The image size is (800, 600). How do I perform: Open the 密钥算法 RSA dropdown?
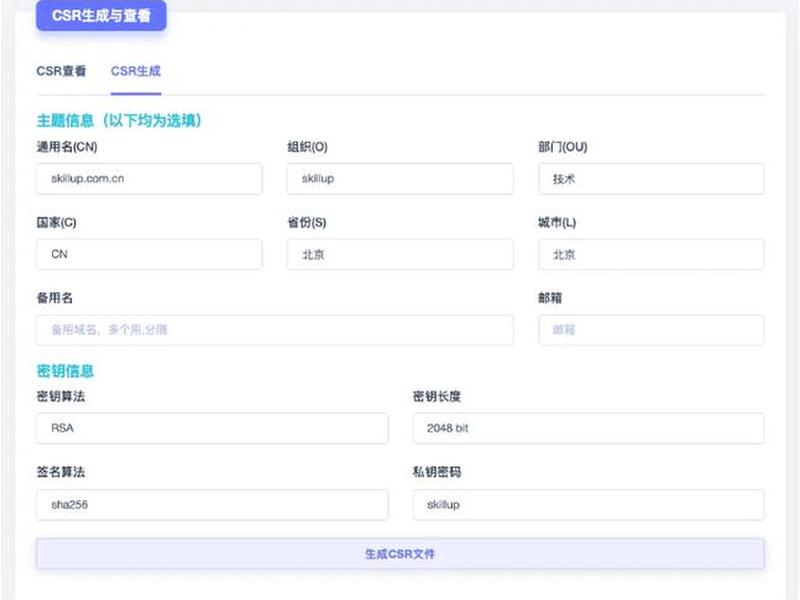pos(212,428)
